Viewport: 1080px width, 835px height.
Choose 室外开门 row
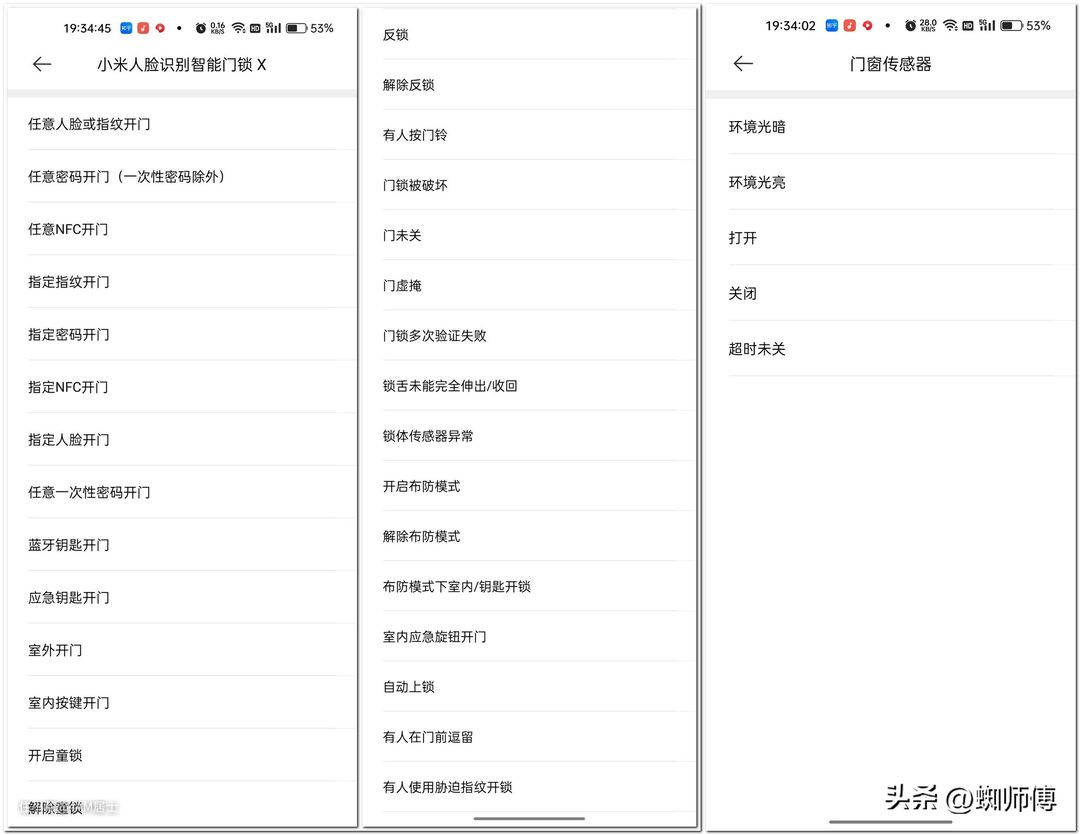pyautogui.click(x=183, y=650)
